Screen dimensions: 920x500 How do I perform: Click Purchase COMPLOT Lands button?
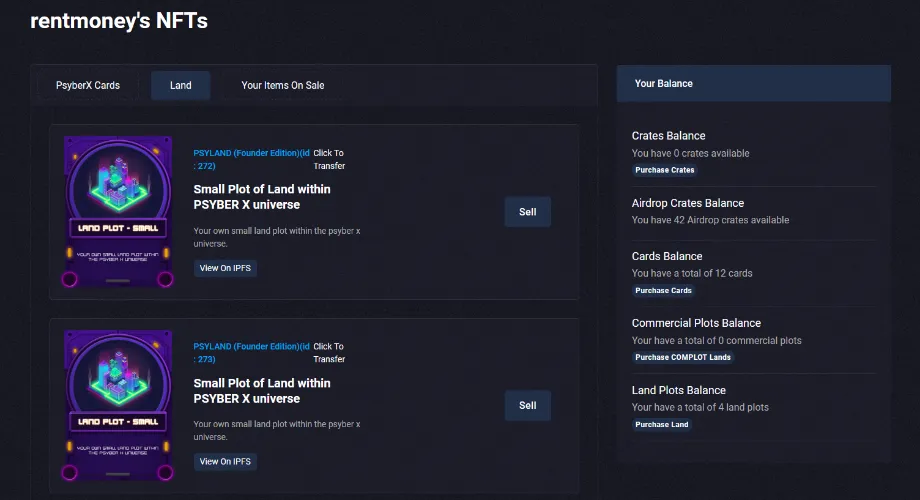click(683, 357)
